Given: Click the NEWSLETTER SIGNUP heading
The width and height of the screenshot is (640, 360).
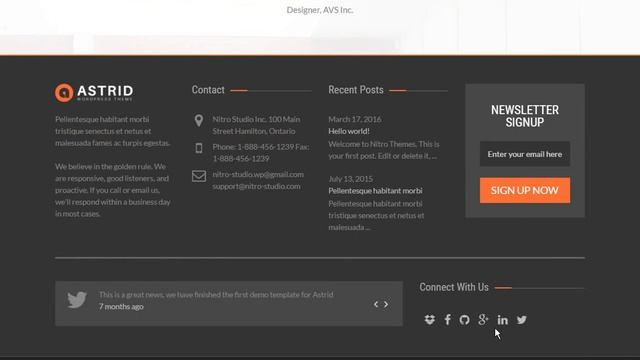Looking at the screenshot, I should pos(525,116).
